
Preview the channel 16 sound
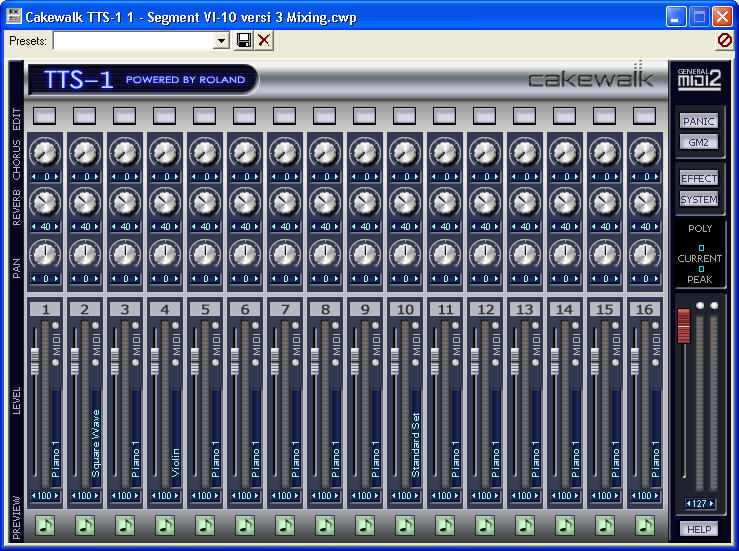[x=645, y=525]
